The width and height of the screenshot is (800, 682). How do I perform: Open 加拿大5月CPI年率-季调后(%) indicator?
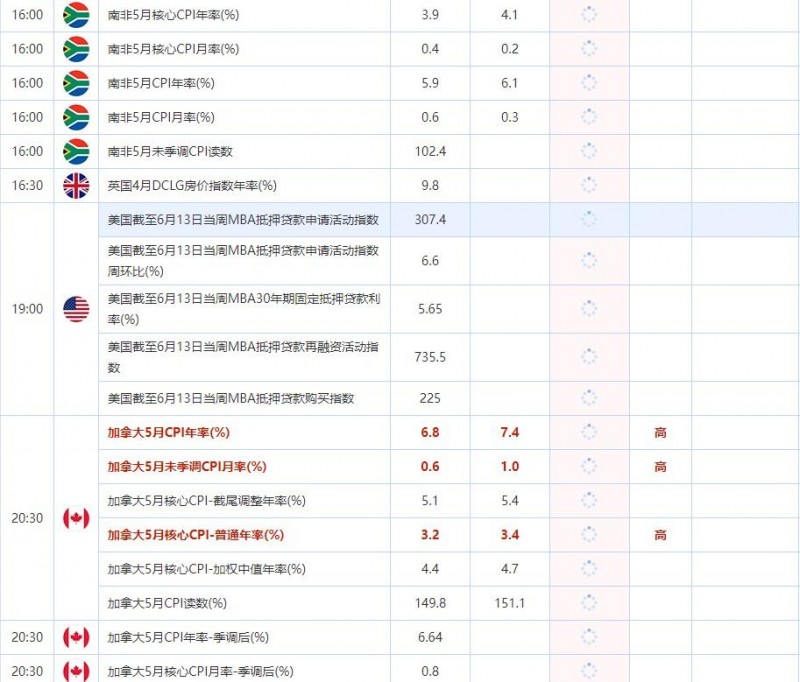click(x=188, y=638)
